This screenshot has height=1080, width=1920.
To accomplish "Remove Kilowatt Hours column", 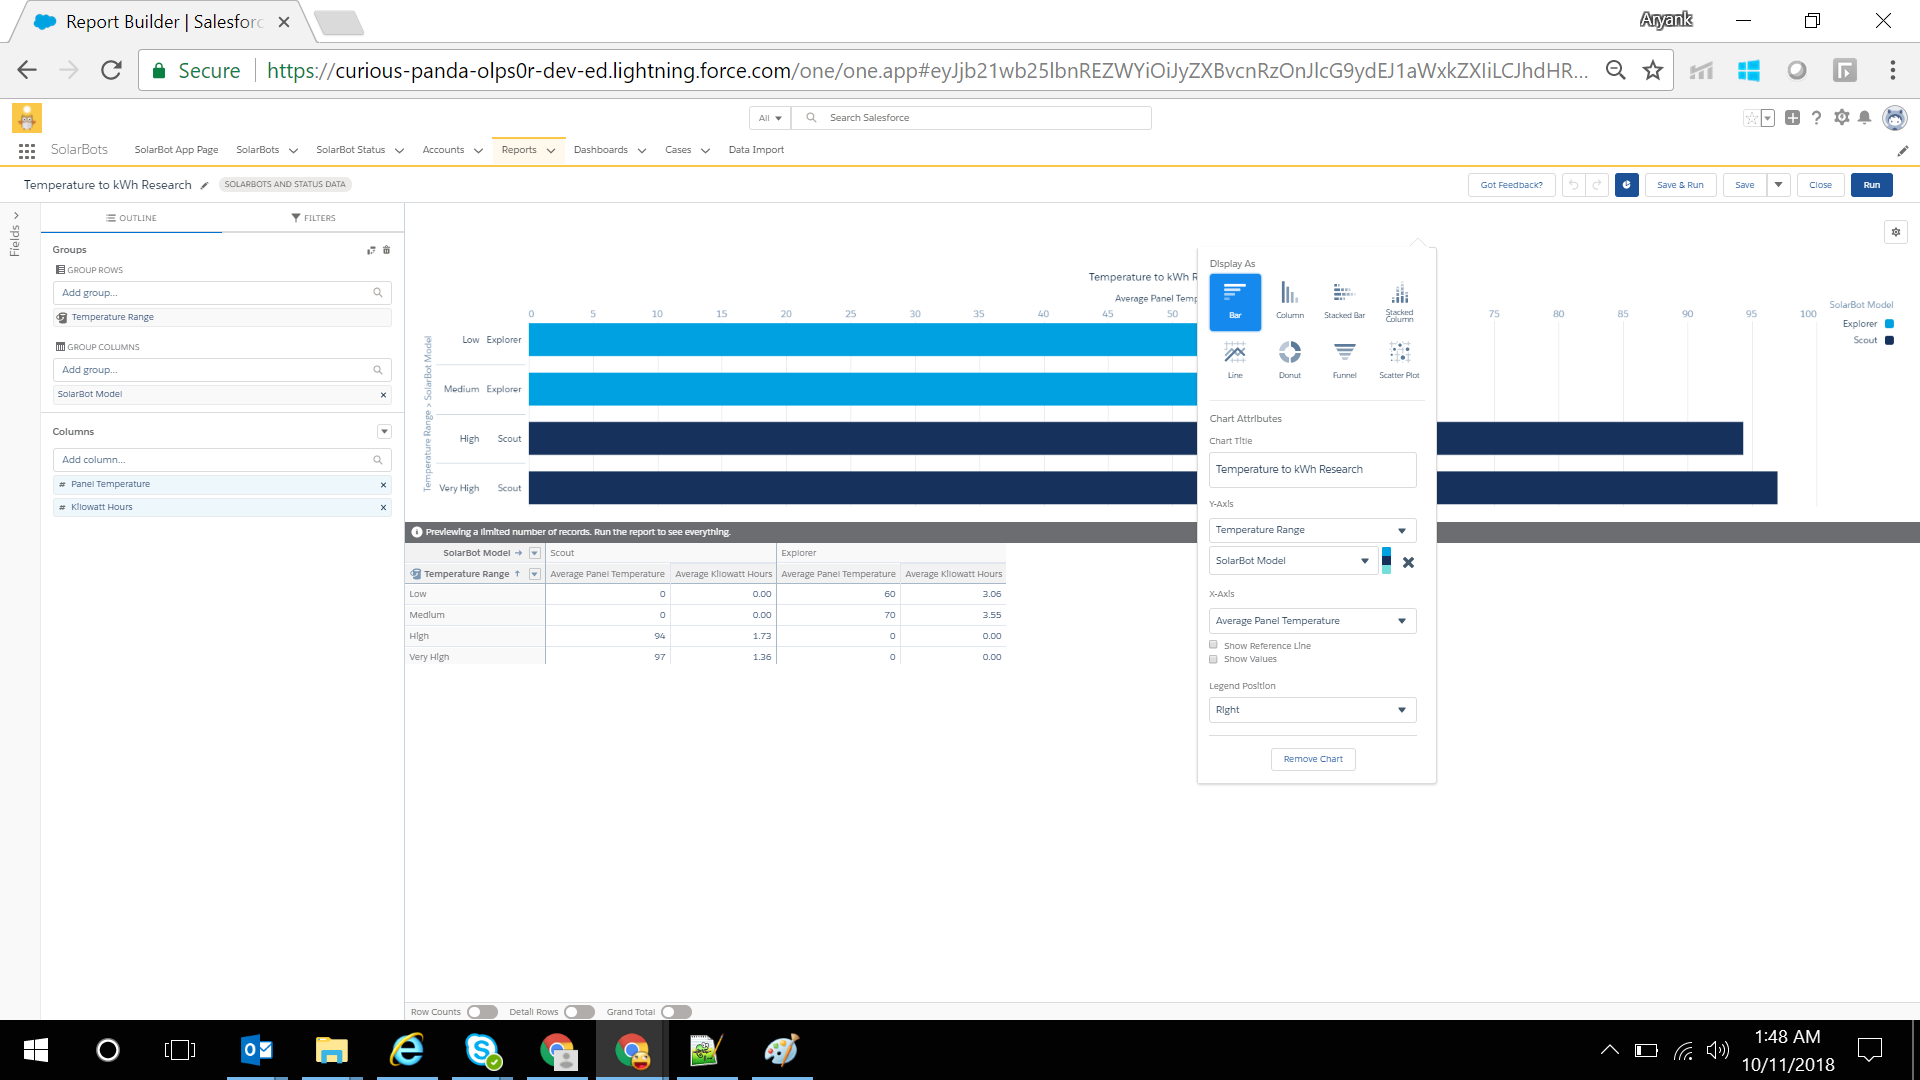I will point(383,508).
